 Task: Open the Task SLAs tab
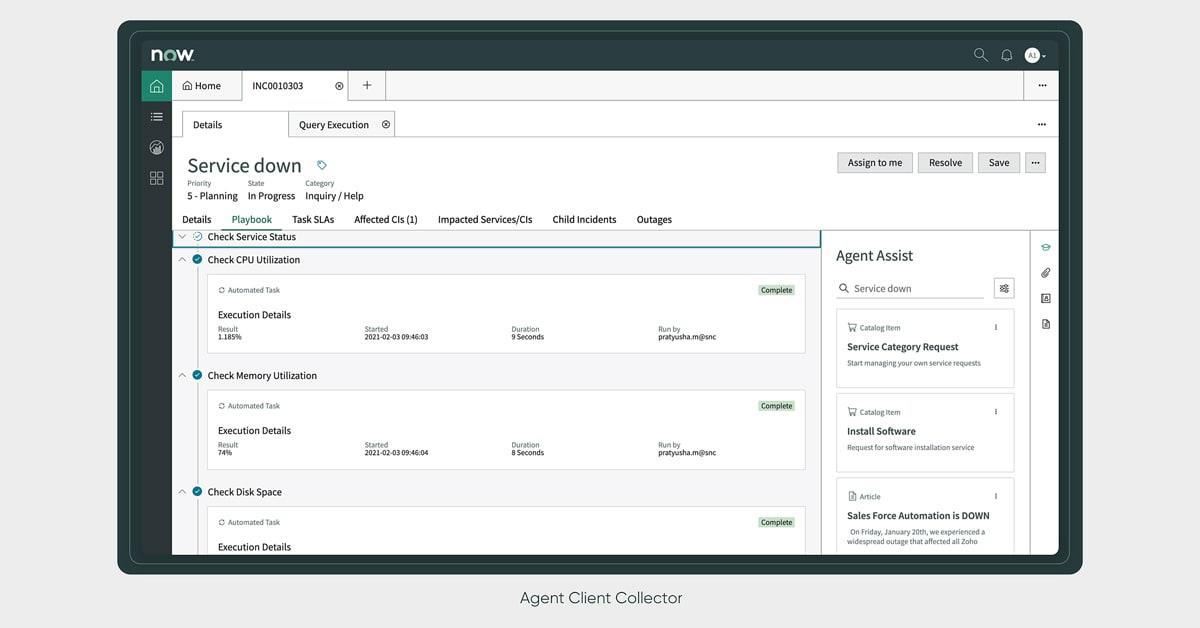click(x=313, y=219)
